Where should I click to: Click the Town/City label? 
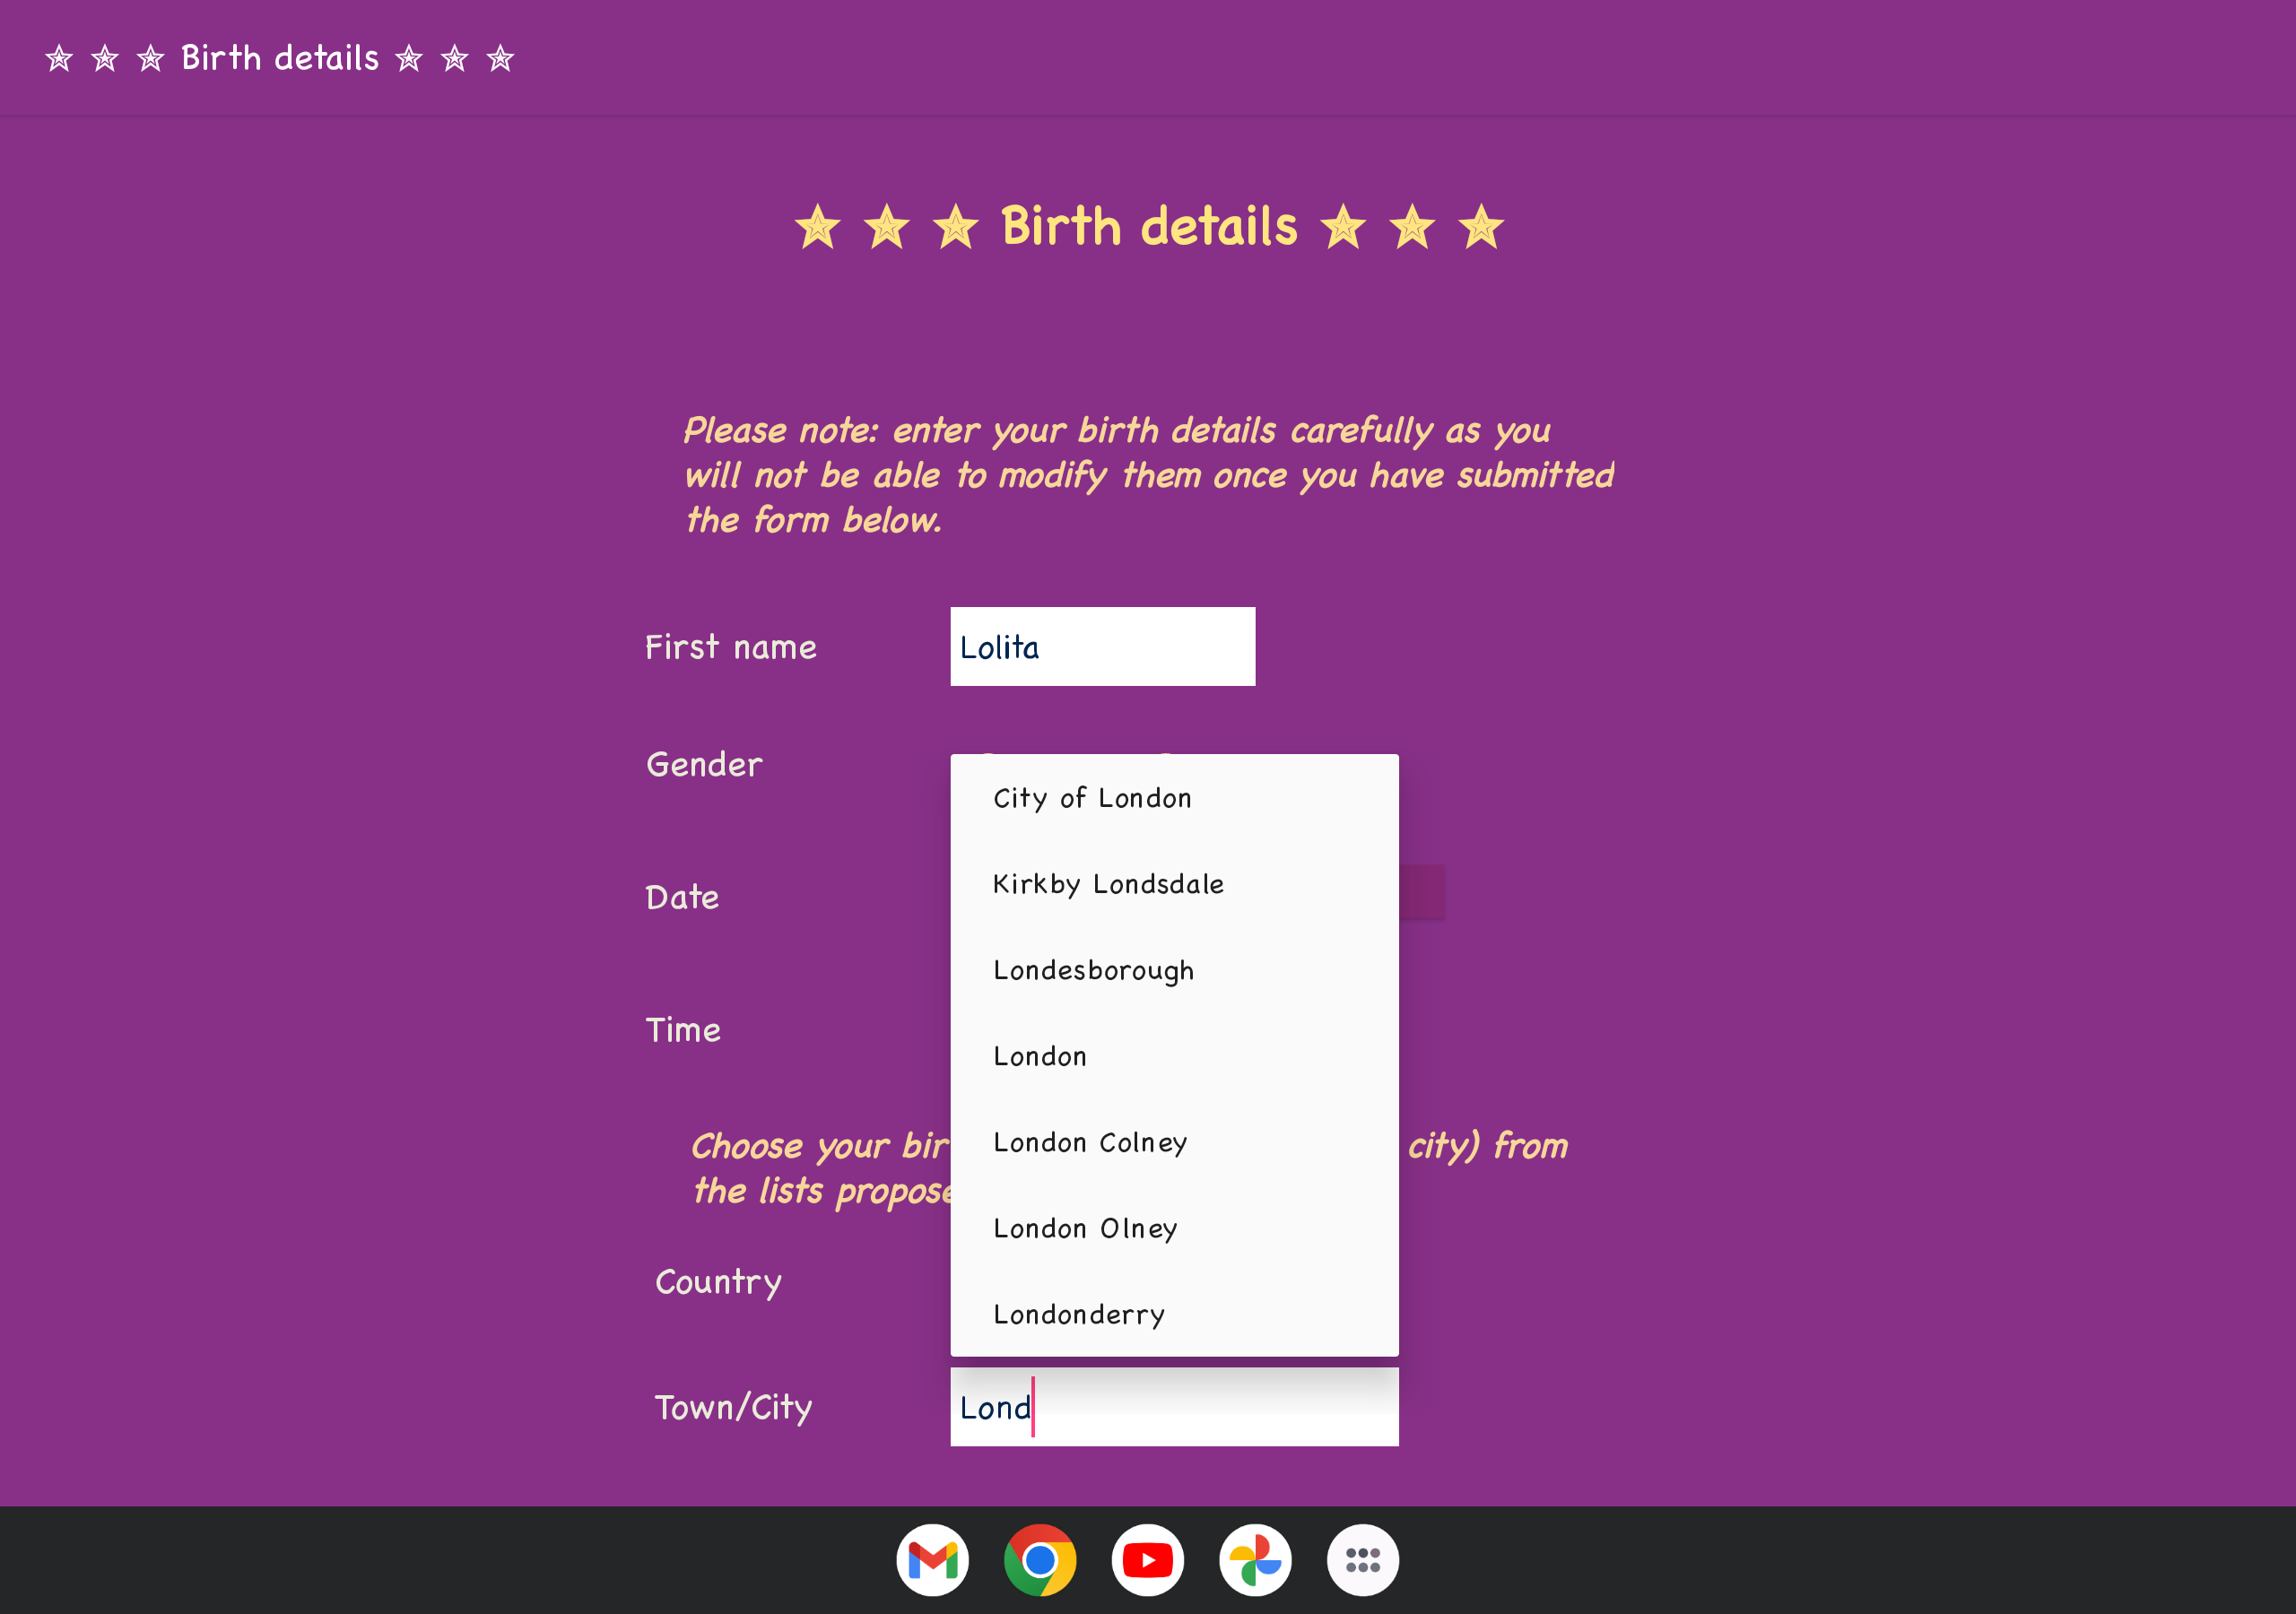click(733, 1407)
